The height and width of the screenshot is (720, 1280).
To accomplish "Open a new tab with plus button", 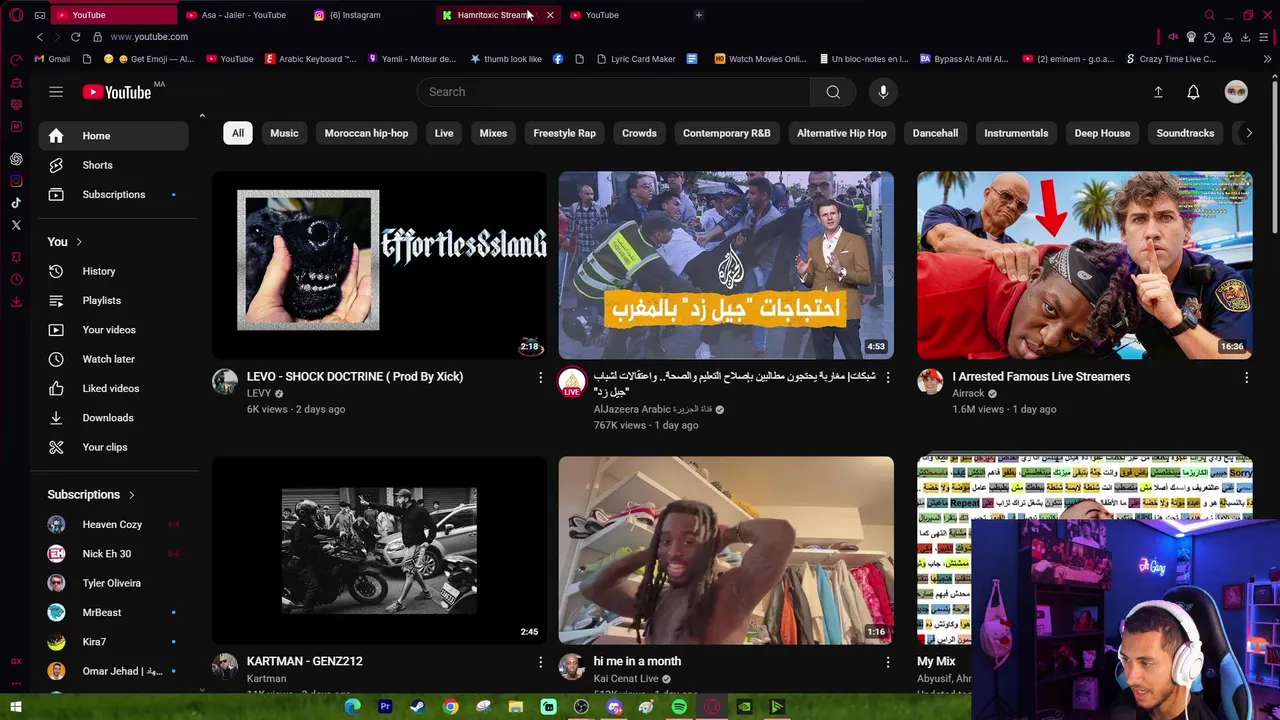I will point(699,15).
